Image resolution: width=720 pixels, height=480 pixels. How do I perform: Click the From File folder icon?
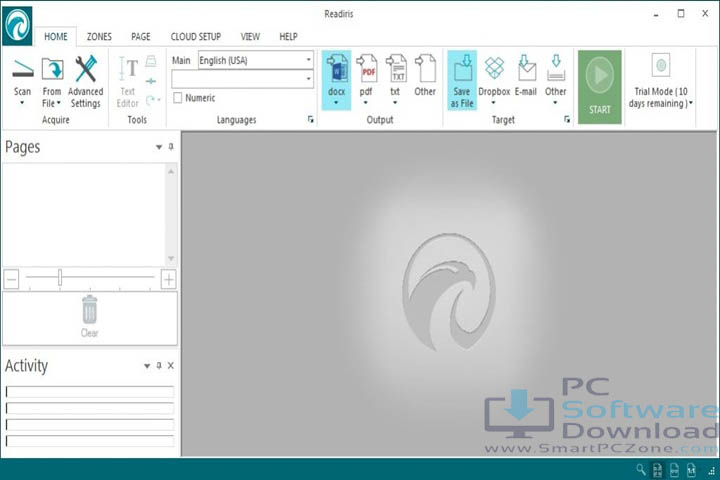pos(52,69)
